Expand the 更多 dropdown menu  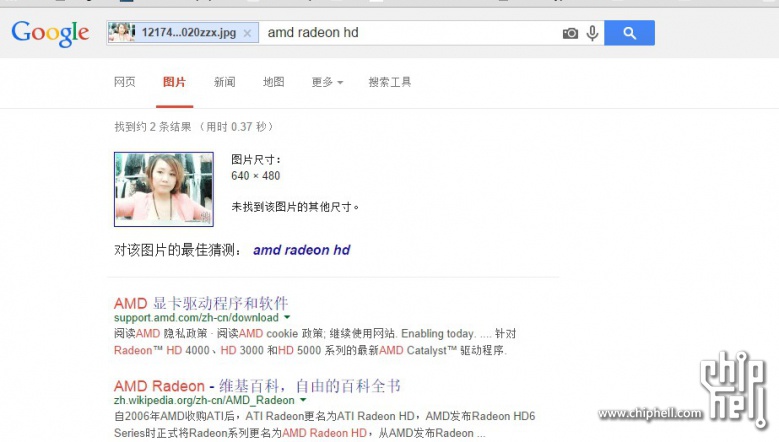click(x=327, y=82)
